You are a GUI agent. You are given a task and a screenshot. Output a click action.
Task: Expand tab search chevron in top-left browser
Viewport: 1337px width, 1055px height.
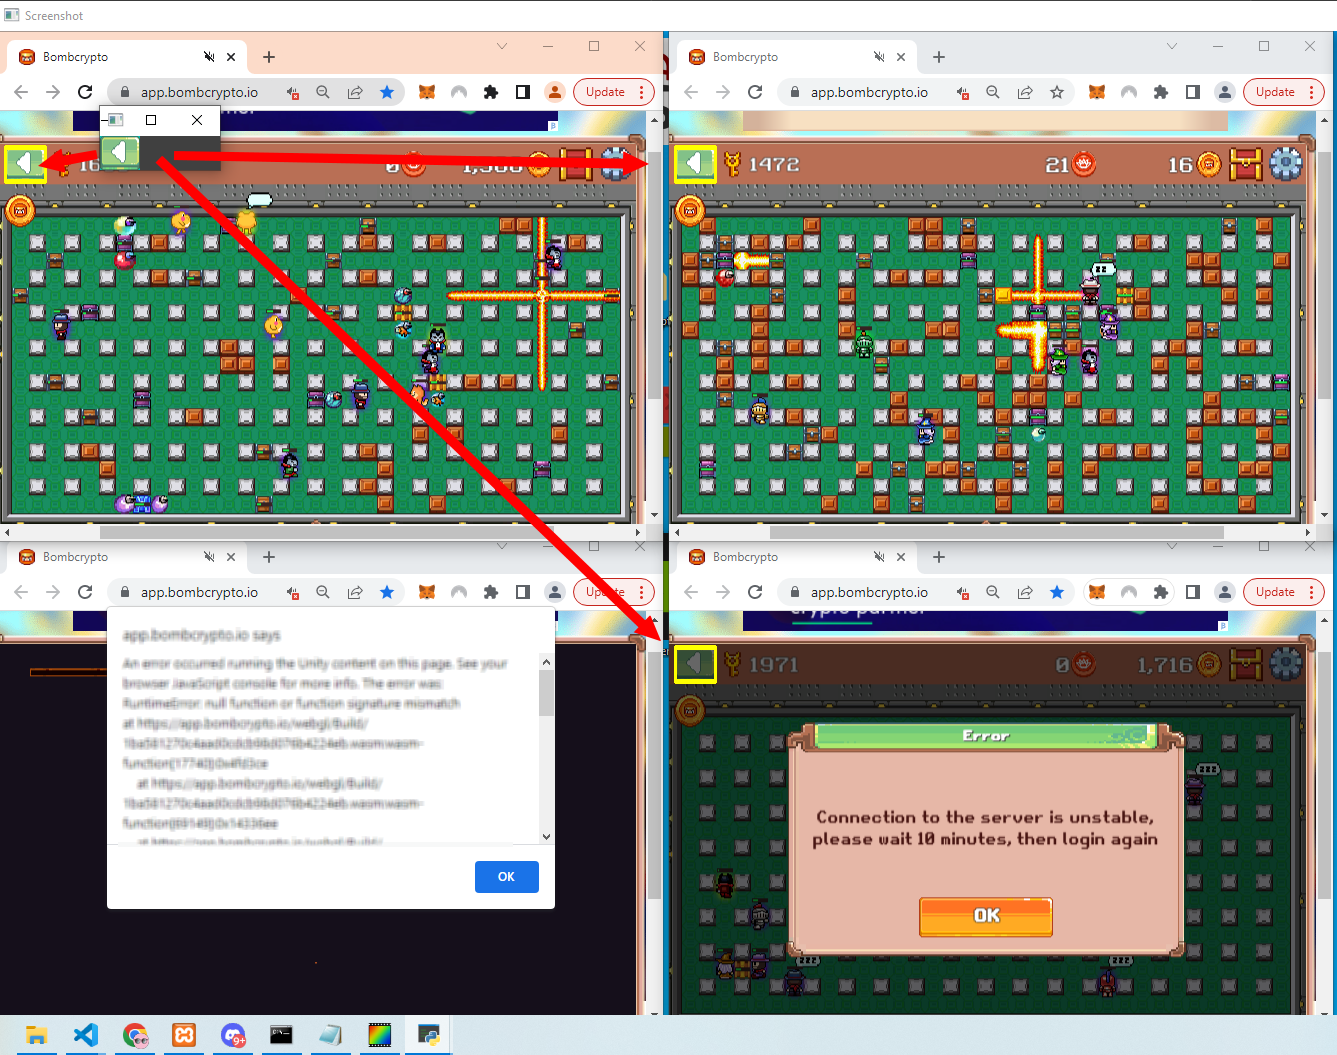click(502, 46)
